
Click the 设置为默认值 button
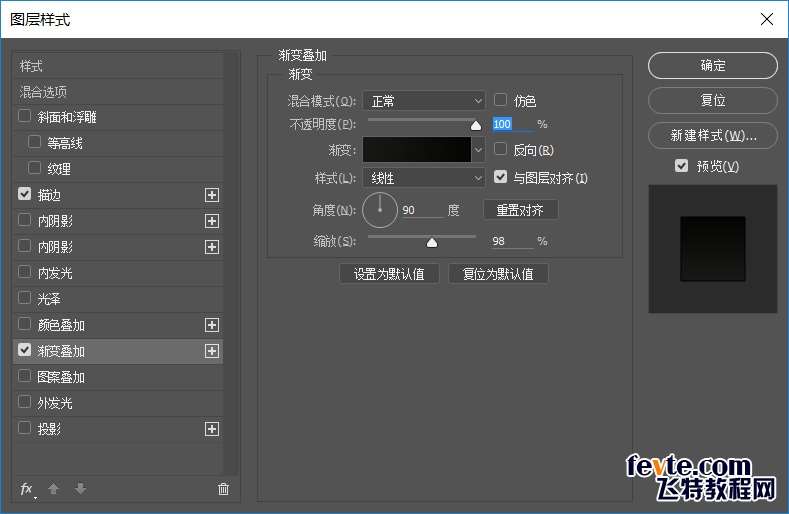(x=389, y=274)
